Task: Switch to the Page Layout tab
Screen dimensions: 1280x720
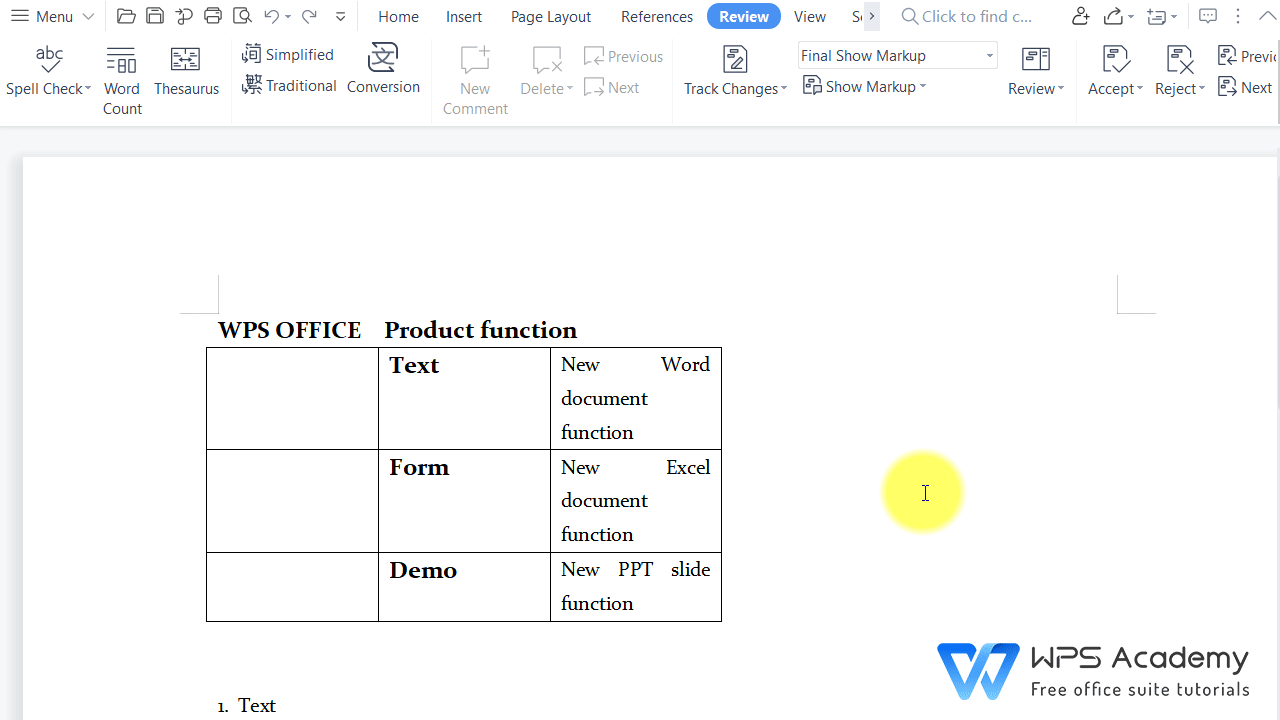Action: click(550, 17)
